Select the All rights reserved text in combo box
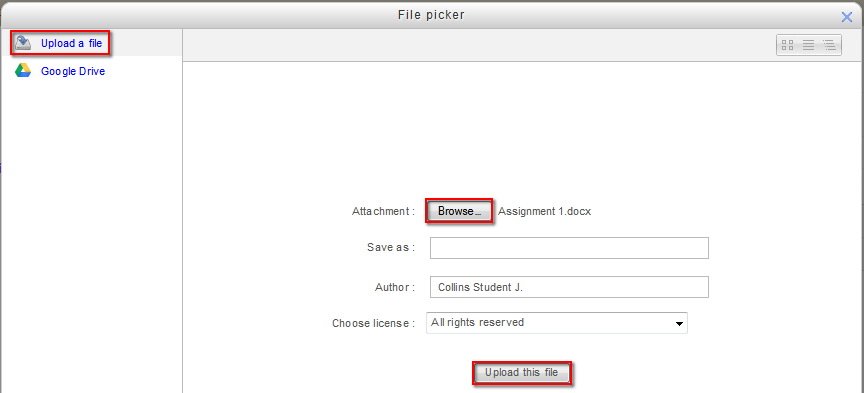 pos(477,322)
